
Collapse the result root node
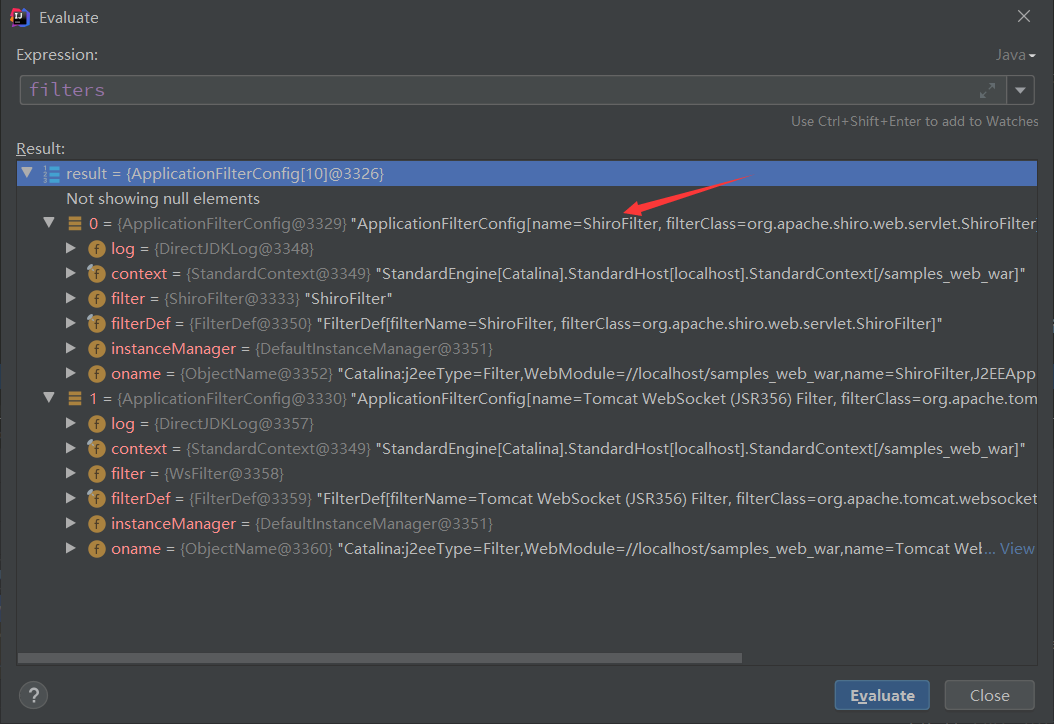tap(27, 173)
